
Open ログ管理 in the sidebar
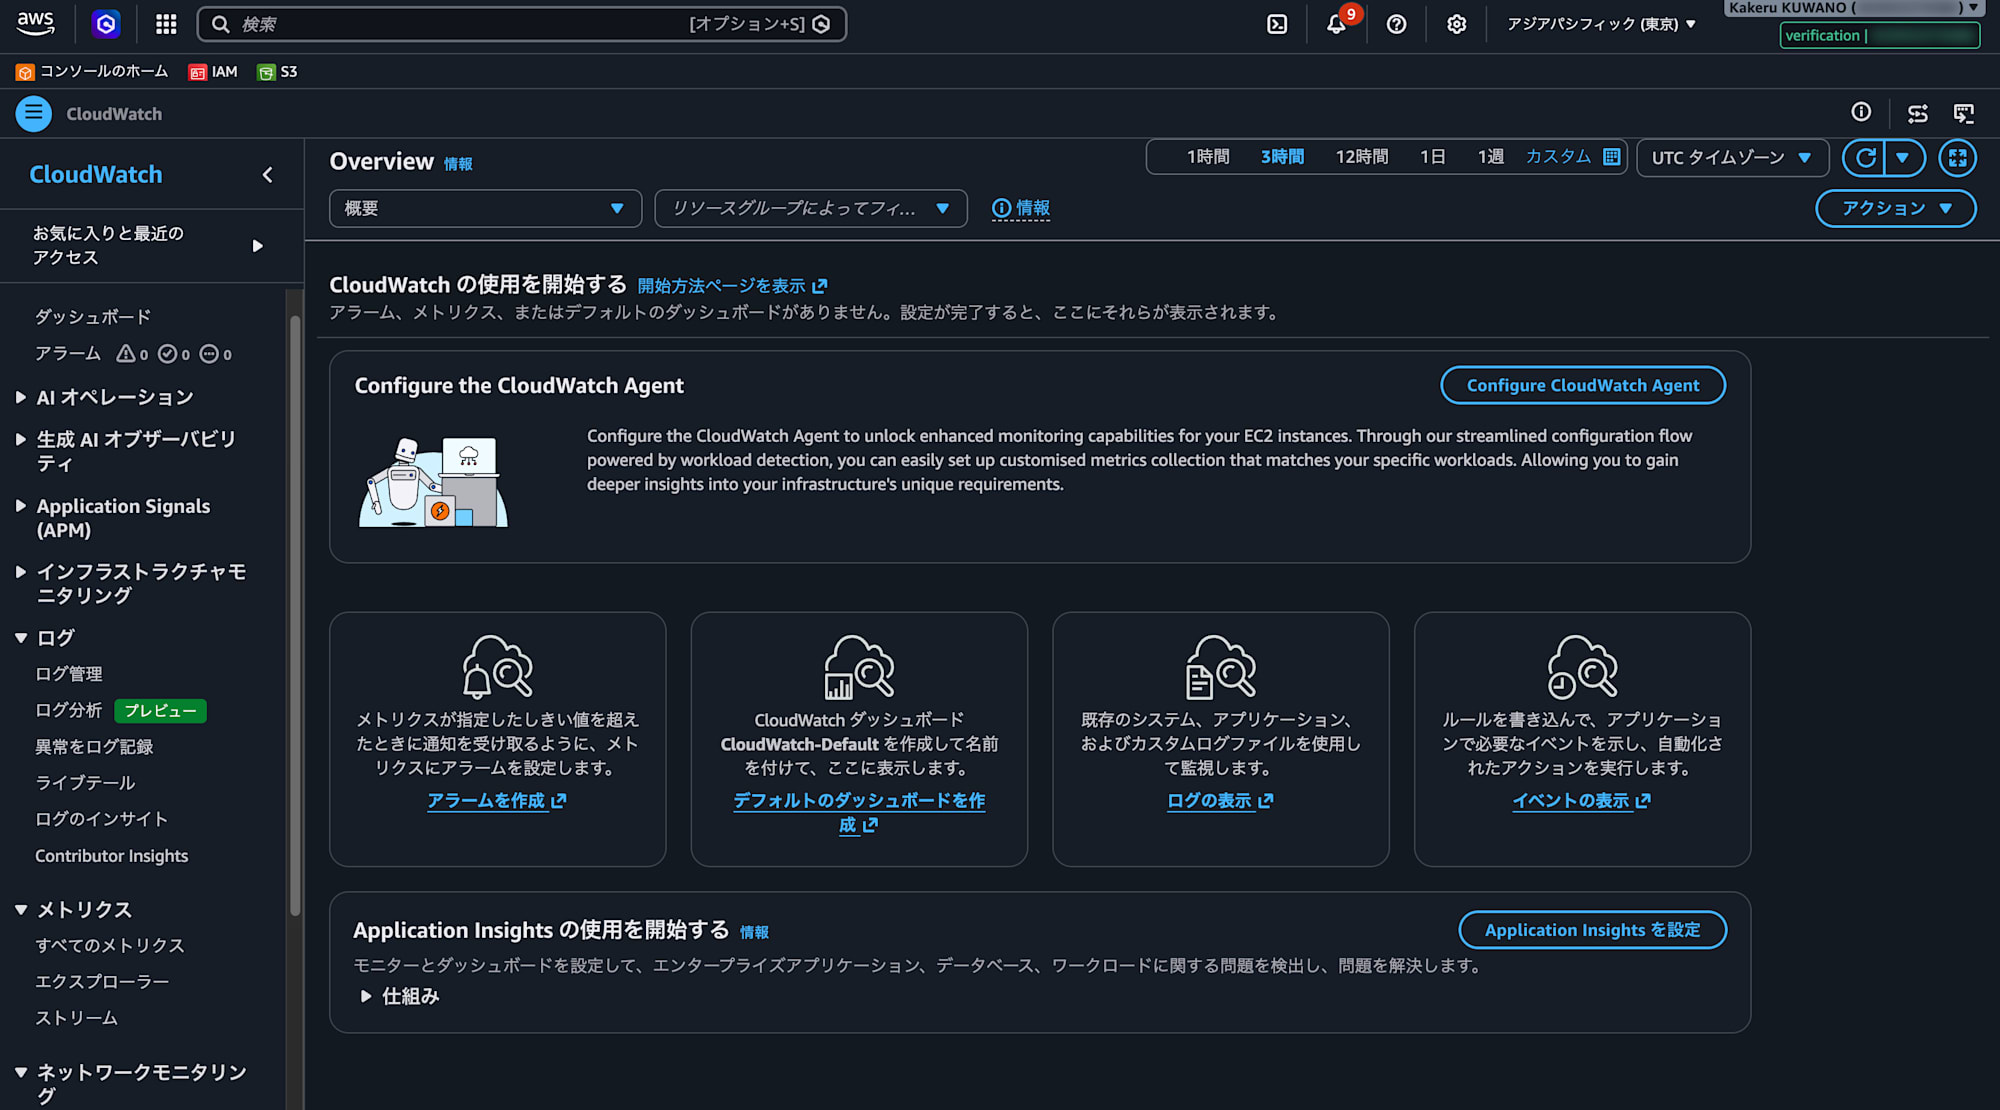point(69,674)
